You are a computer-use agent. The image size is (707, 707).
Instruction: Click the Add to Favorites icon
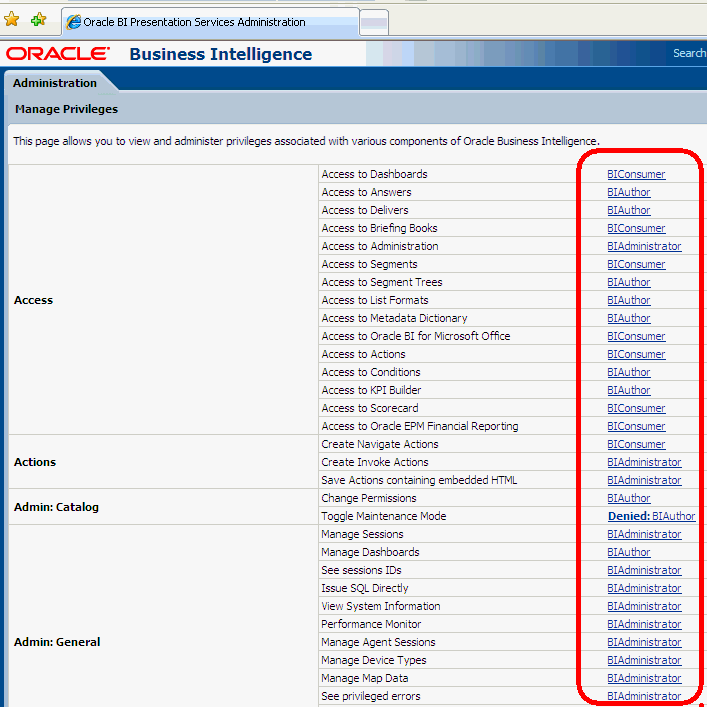click(39, 19)
